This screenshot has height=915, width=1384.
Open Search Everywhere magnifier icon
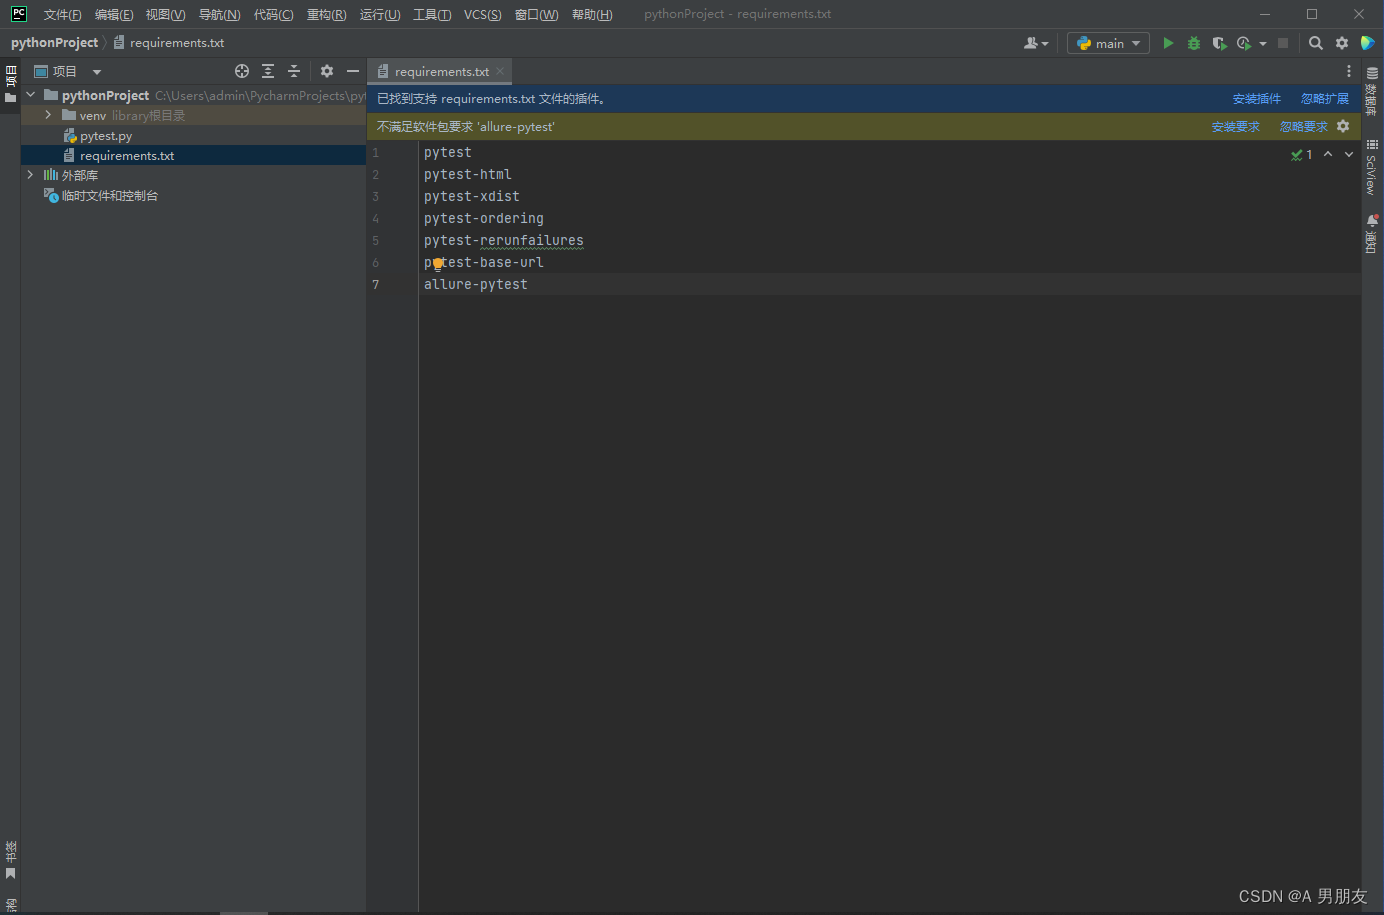click(x=1316, y=43)
